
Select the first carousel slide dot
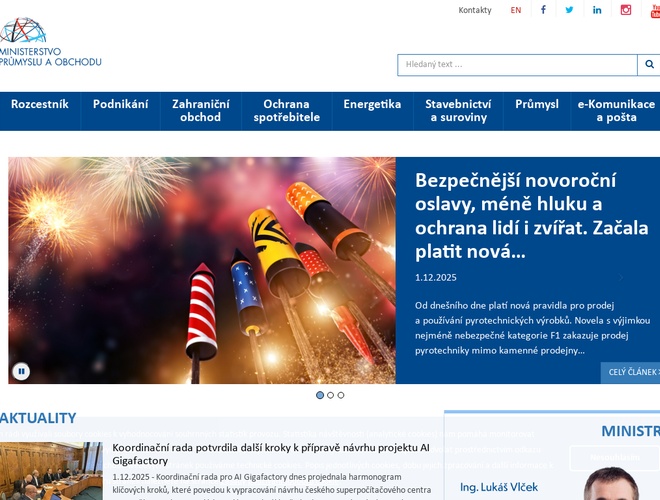click(320, 395)
